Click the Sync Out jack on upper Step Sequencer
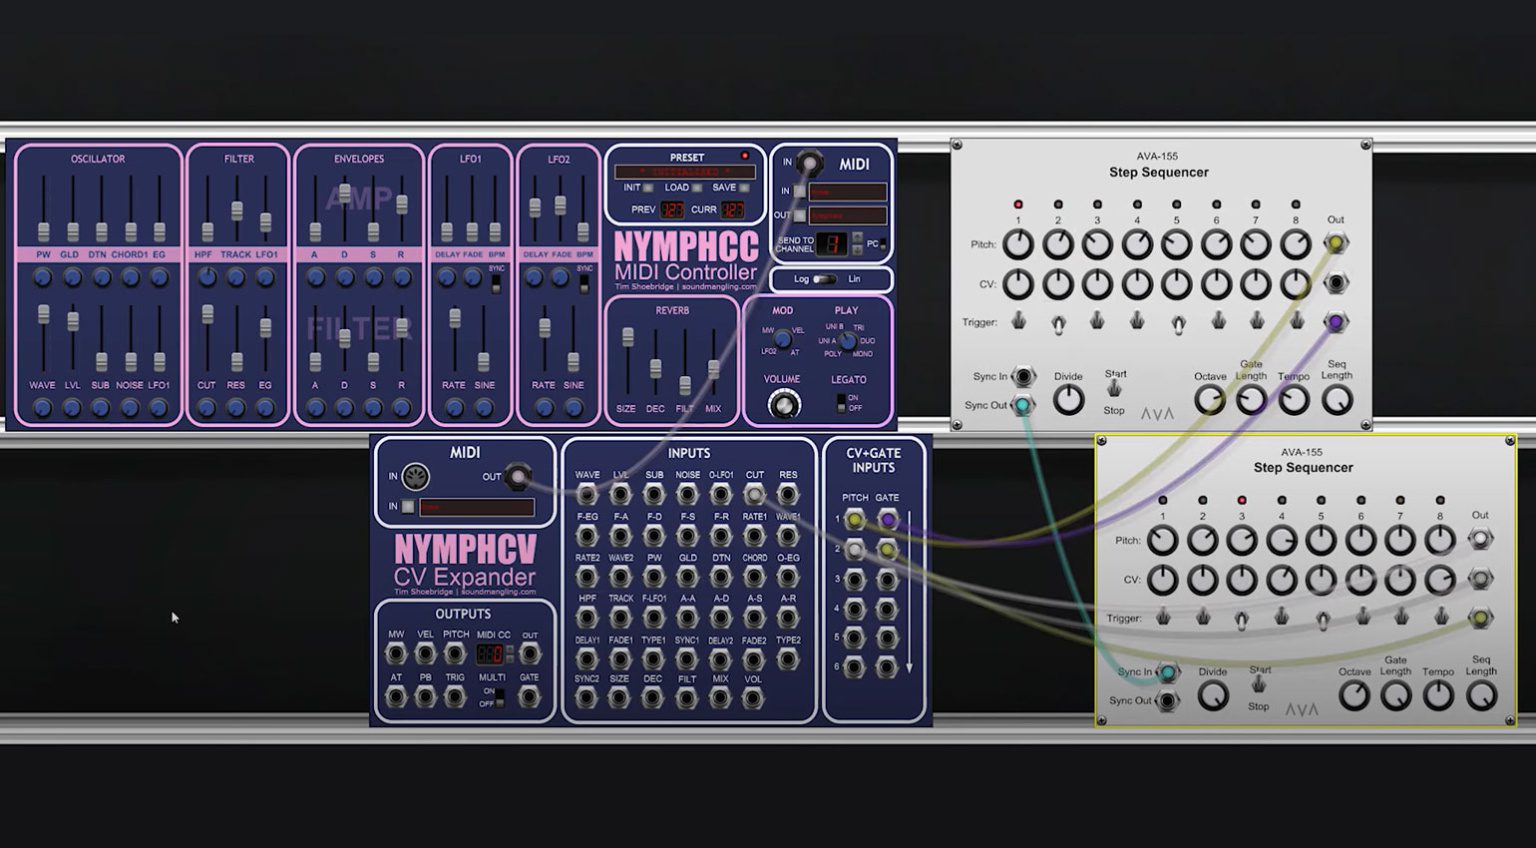 tap(1021, 405)
